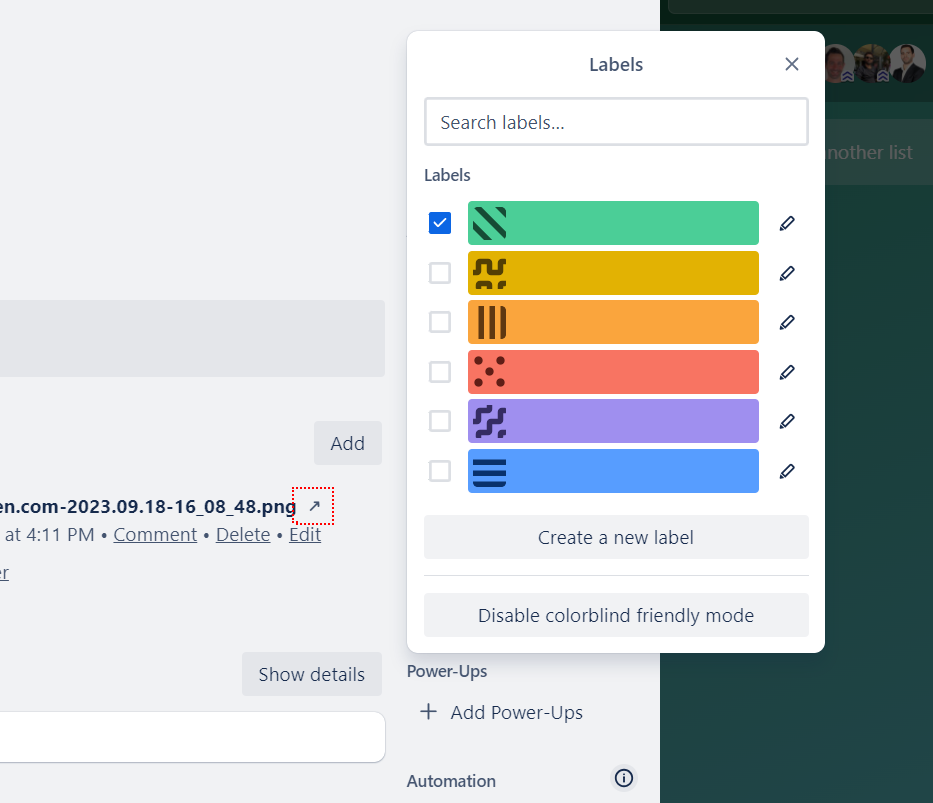Click the middle board member avatar
This screenshot has width=933, height=803.
tap(872, 63)
